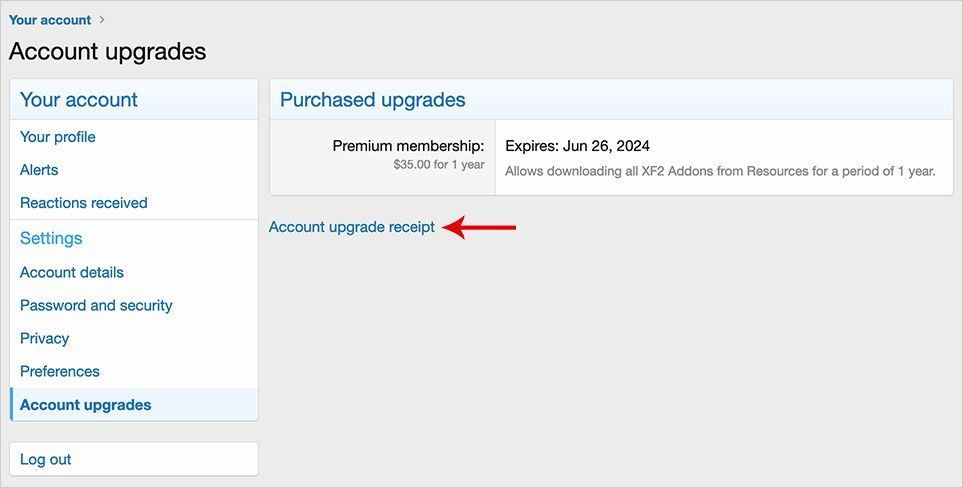963x488 pixels.
Task: Click the Settings section heading
Action: click(x=51, y=238)
